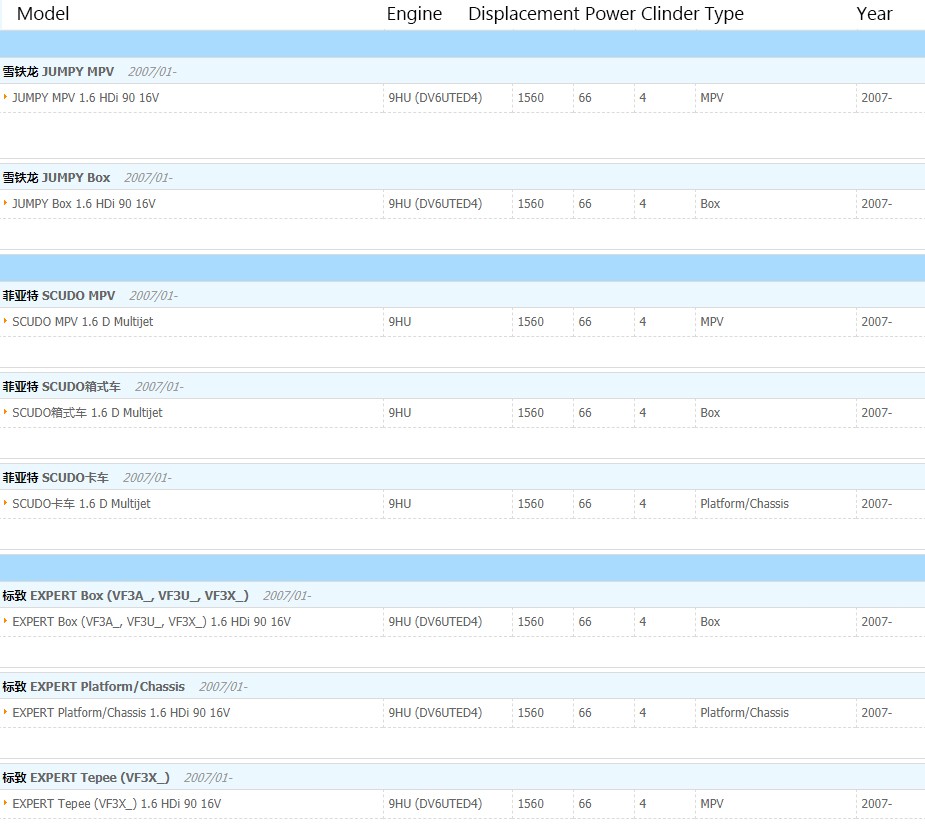This screenshot has width=925, height=832.
Task: Click the orange arrow before SCUDO卡车 1.6 D Multijet
Action: click(x=5, y=504)
